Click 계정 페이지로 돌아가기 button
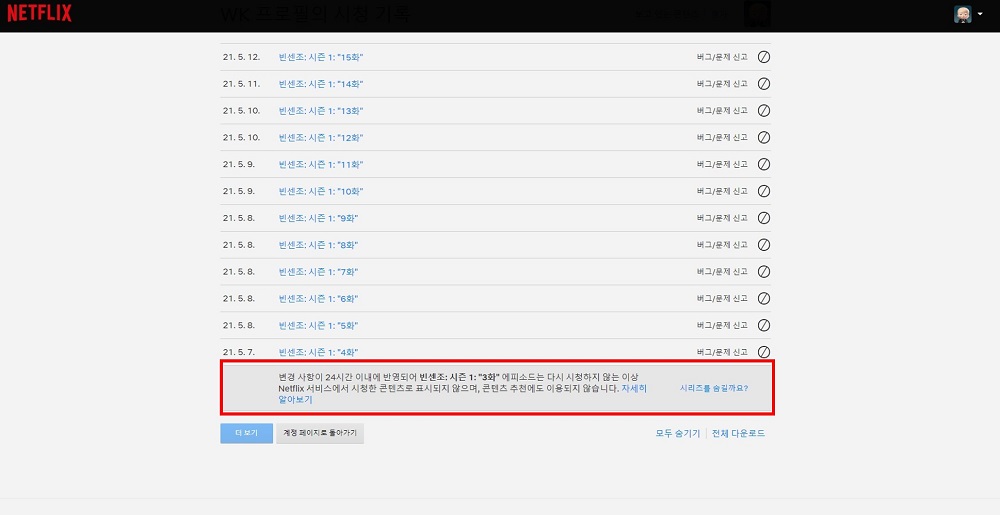This screenshot has width=1000, height=515. tap(320, 433)
